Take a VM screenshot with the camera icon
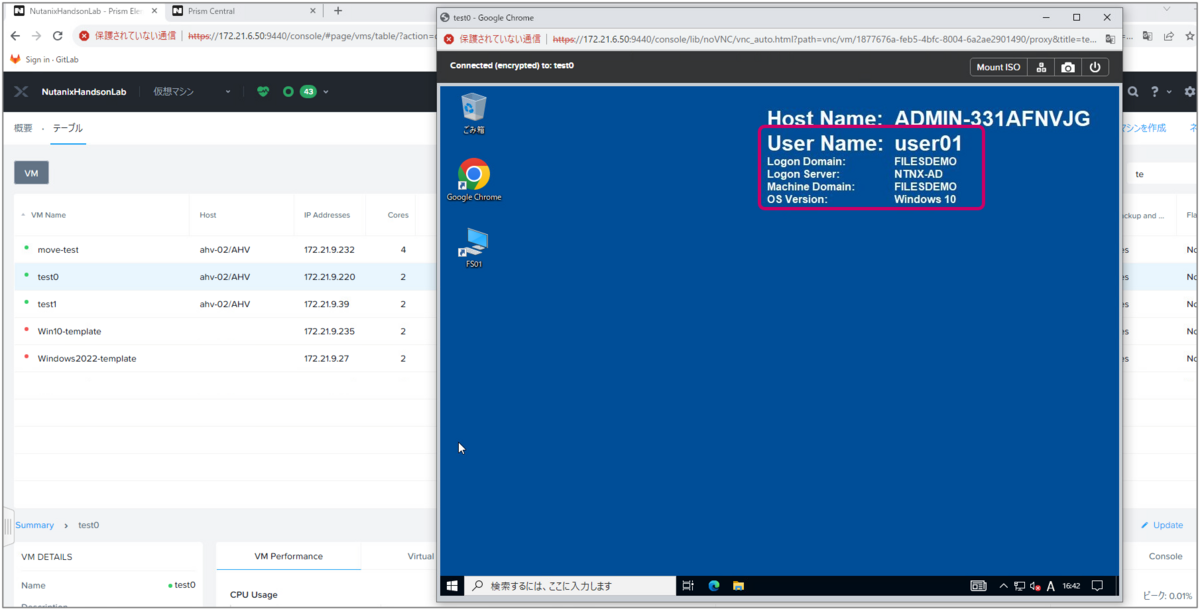1200x611 pixels. (1068, 67)
